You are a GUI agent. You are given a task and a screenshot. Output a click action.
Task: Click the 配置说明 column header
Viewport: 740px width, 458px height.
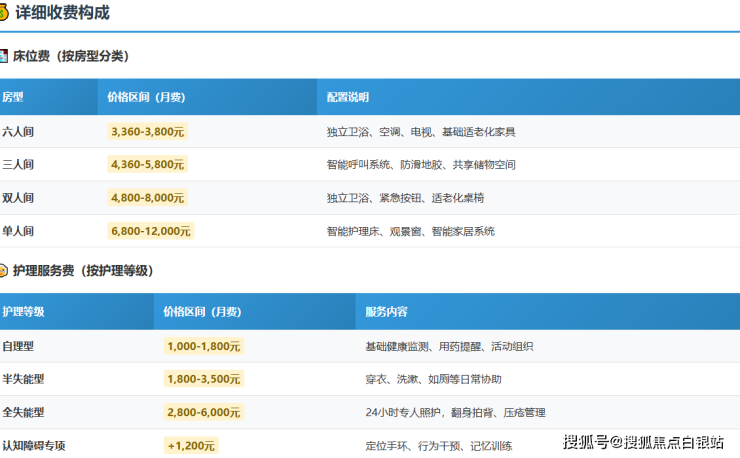347,98
